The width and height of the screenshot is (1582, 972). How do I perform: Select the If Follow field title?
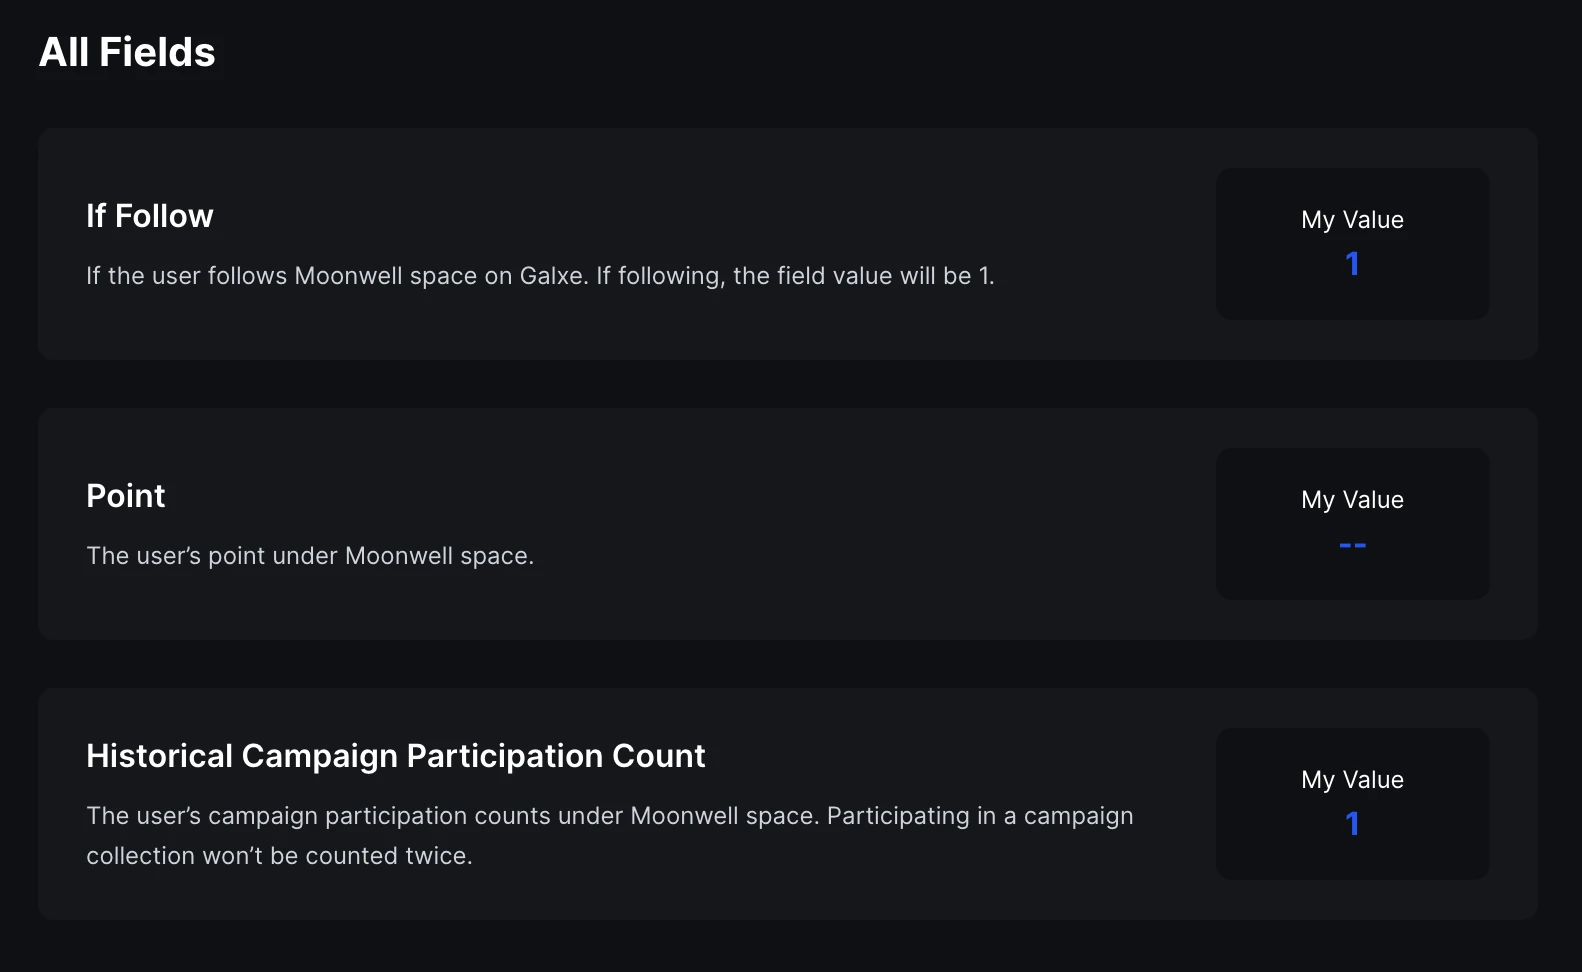[x=150, y=216]
